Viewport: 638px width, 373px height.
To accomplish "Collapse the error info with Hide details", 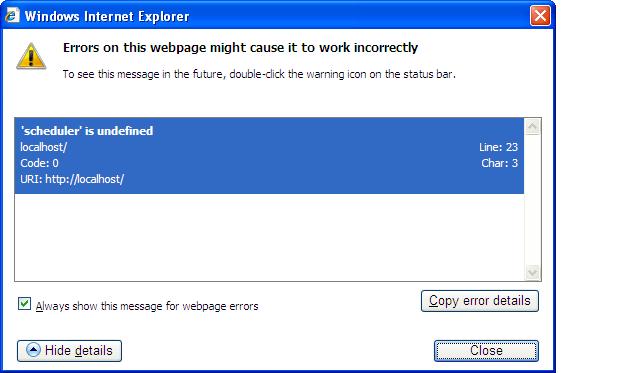I will pyautogui.click(x=70, y=351).
